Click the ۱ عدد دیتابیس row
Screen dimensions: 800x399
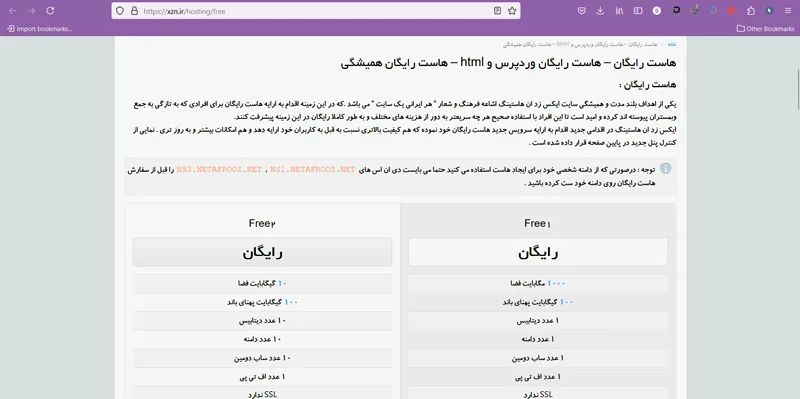click(538, 321)
